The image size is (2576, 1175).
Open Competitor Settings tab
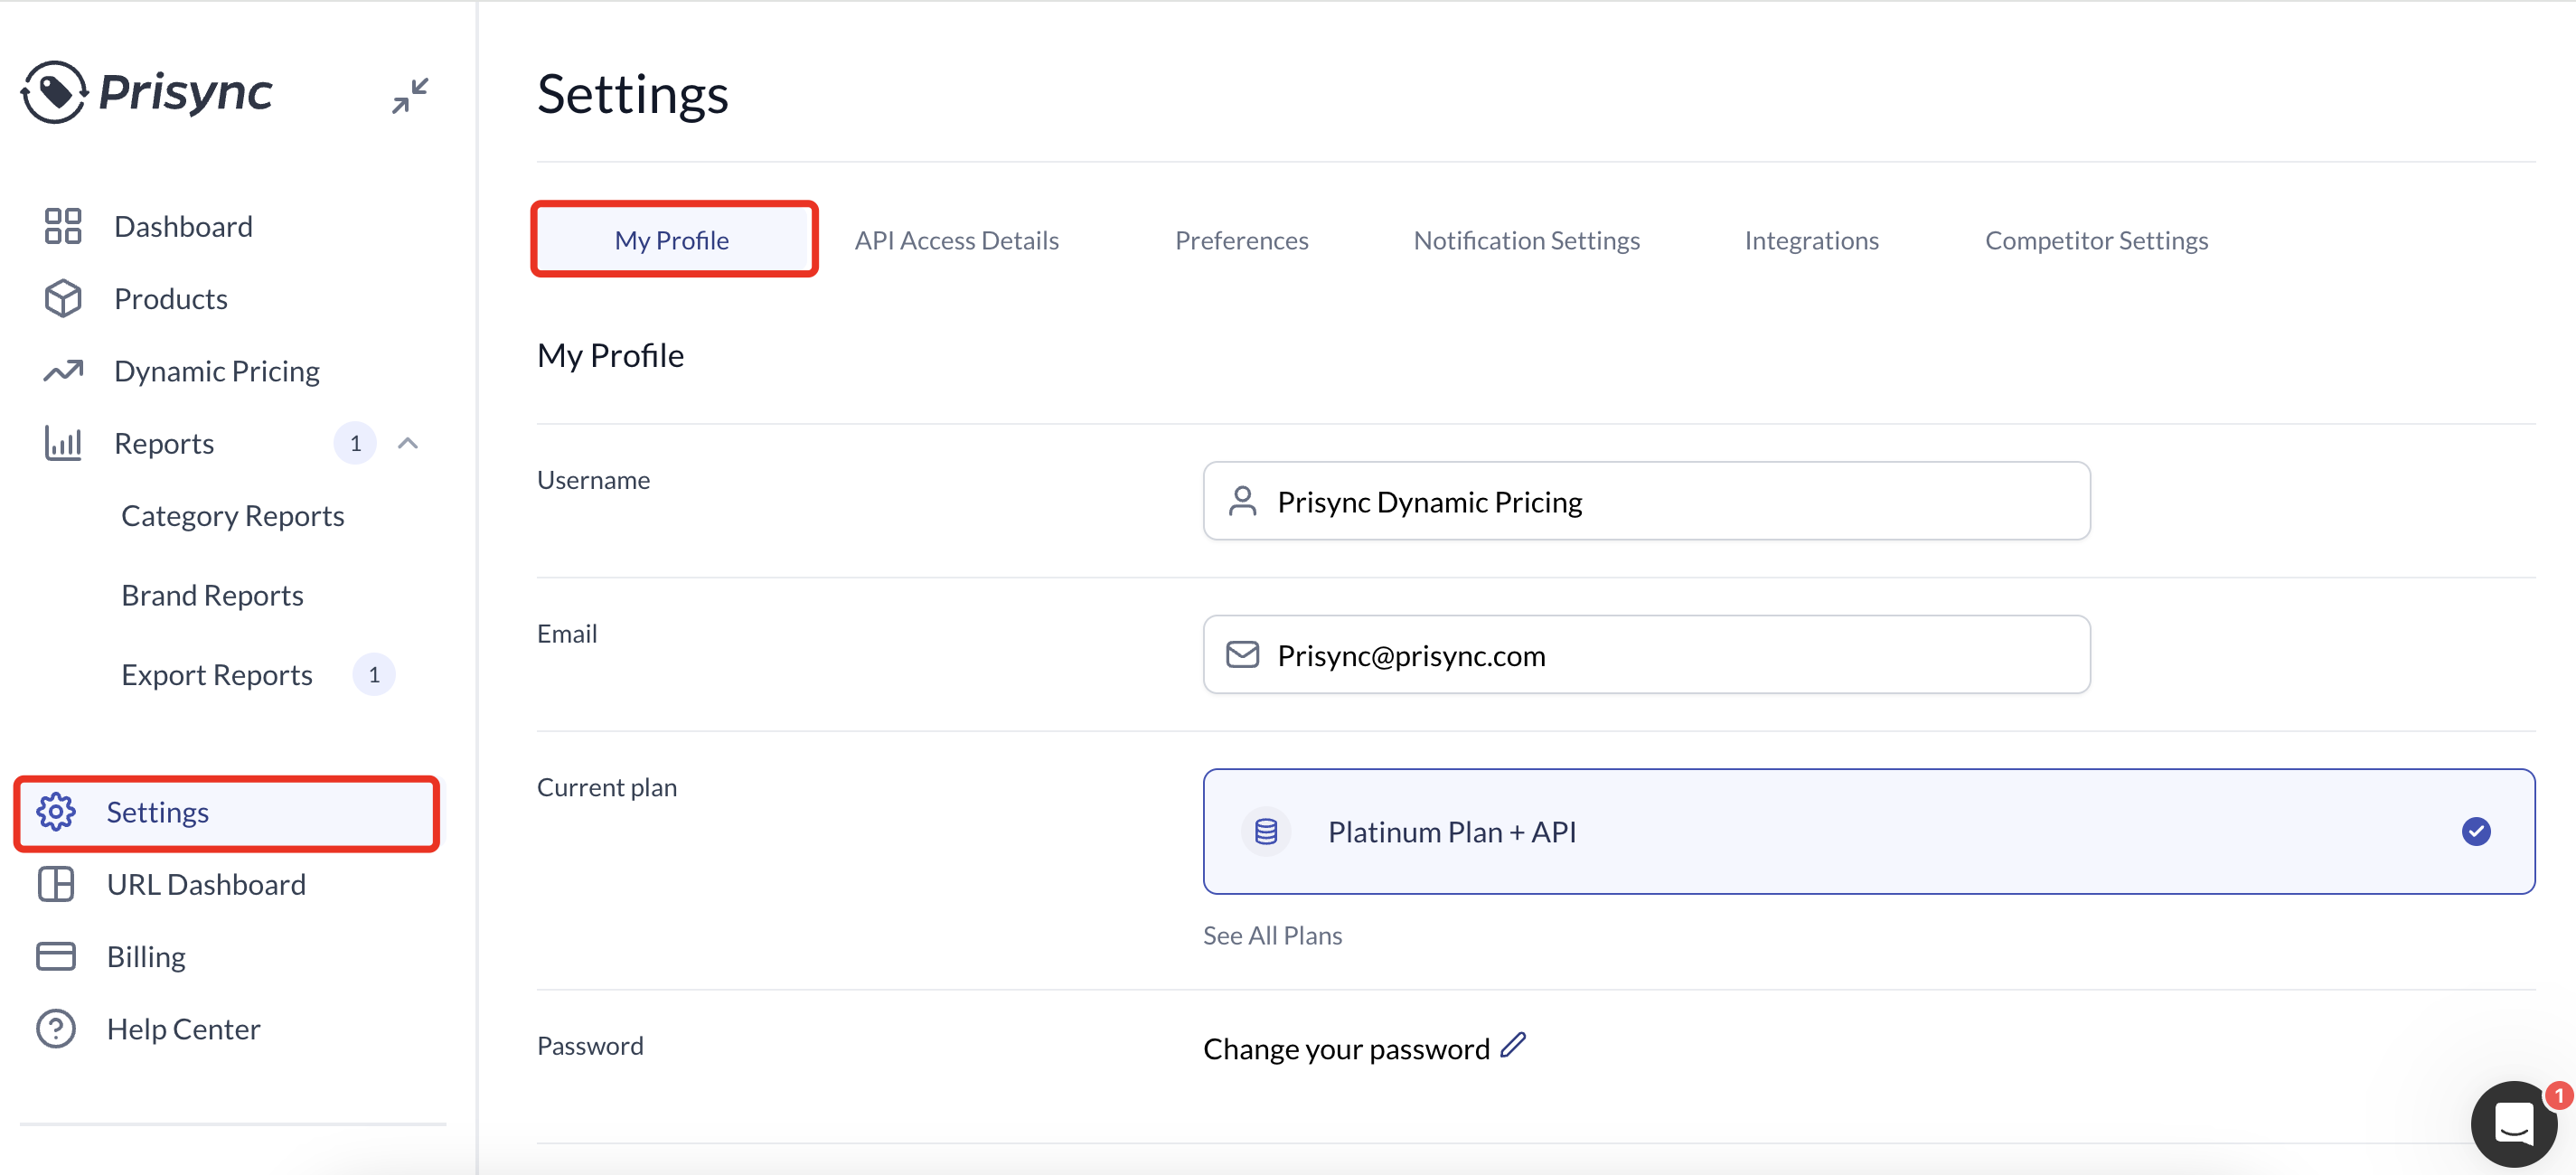pos(2096,240)
